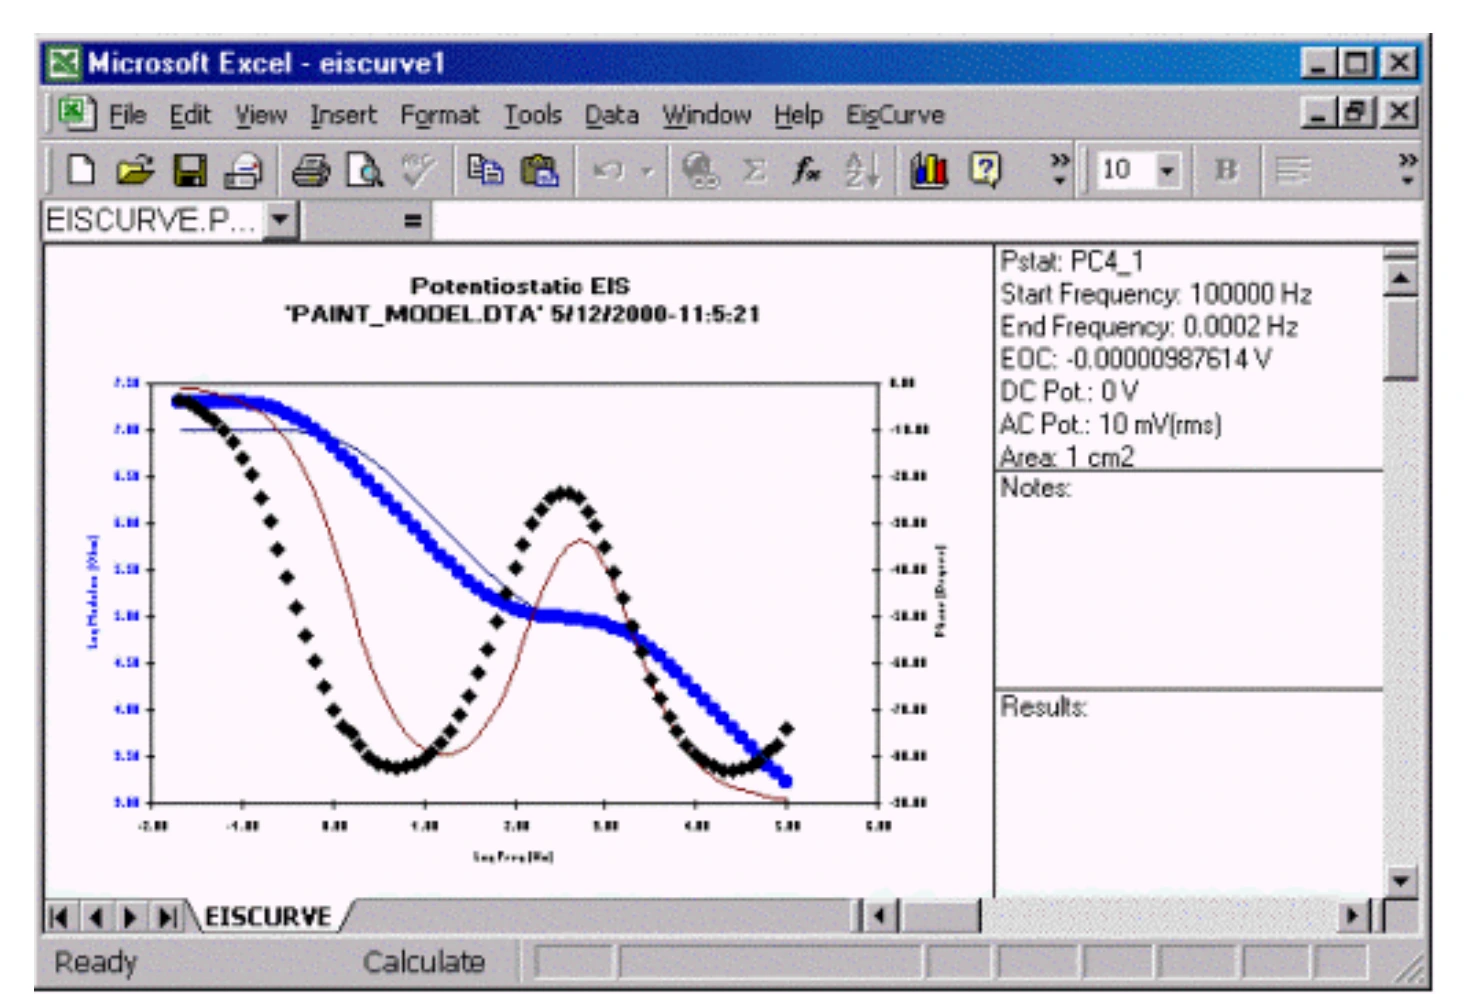Click the New workbook icon
1467x994 pixels.
click(81, 170)
